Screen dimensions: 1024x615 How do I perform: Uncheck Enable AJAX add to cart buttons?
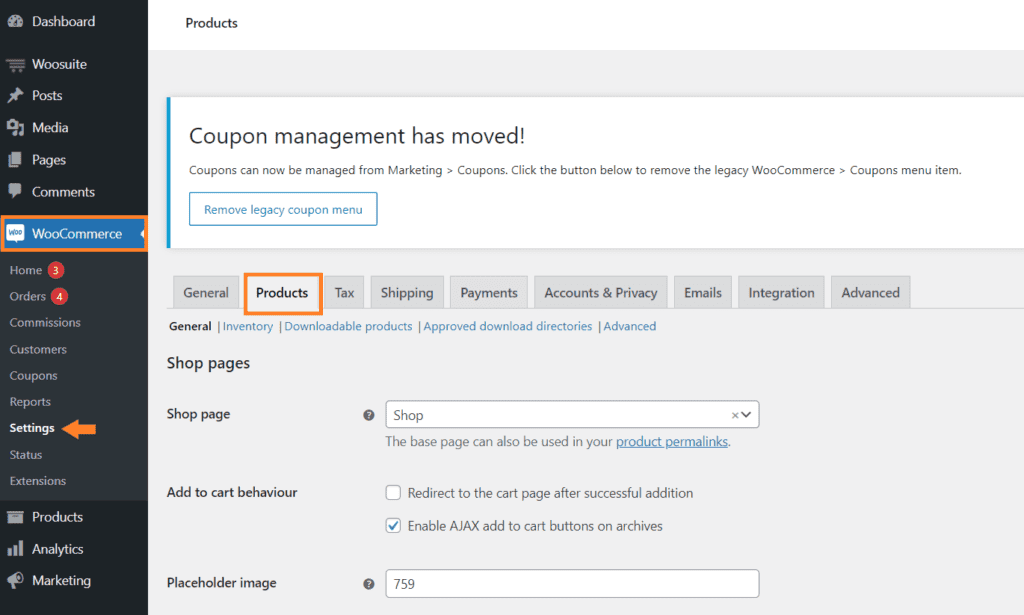[393, 526]
